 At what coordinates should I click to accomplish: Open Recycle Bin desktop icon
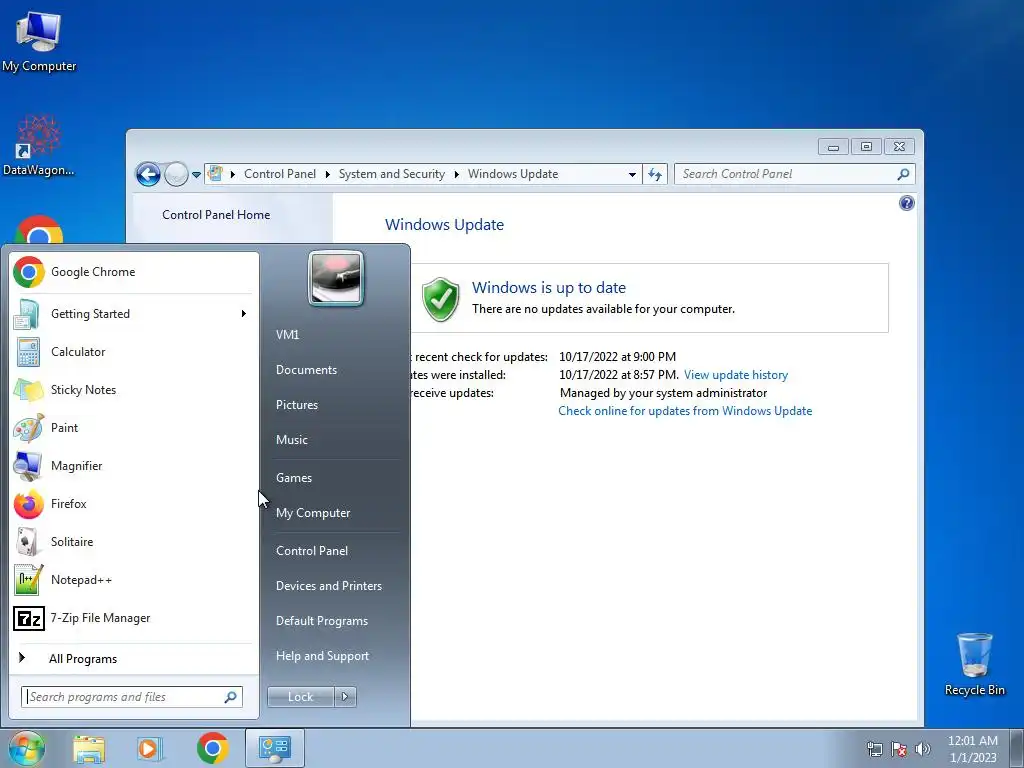[974, 664]
